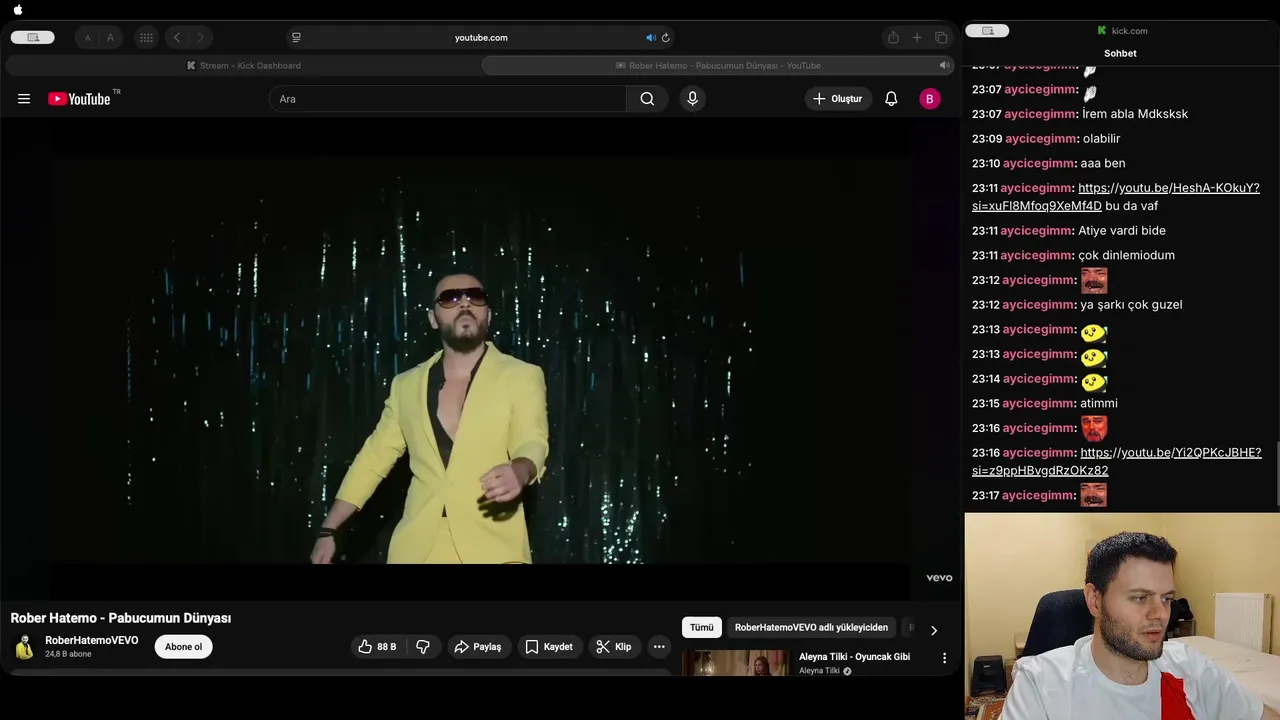Decrease text size with small A button
This screenshot has height=720, width=1280.
tap(87, 38)
